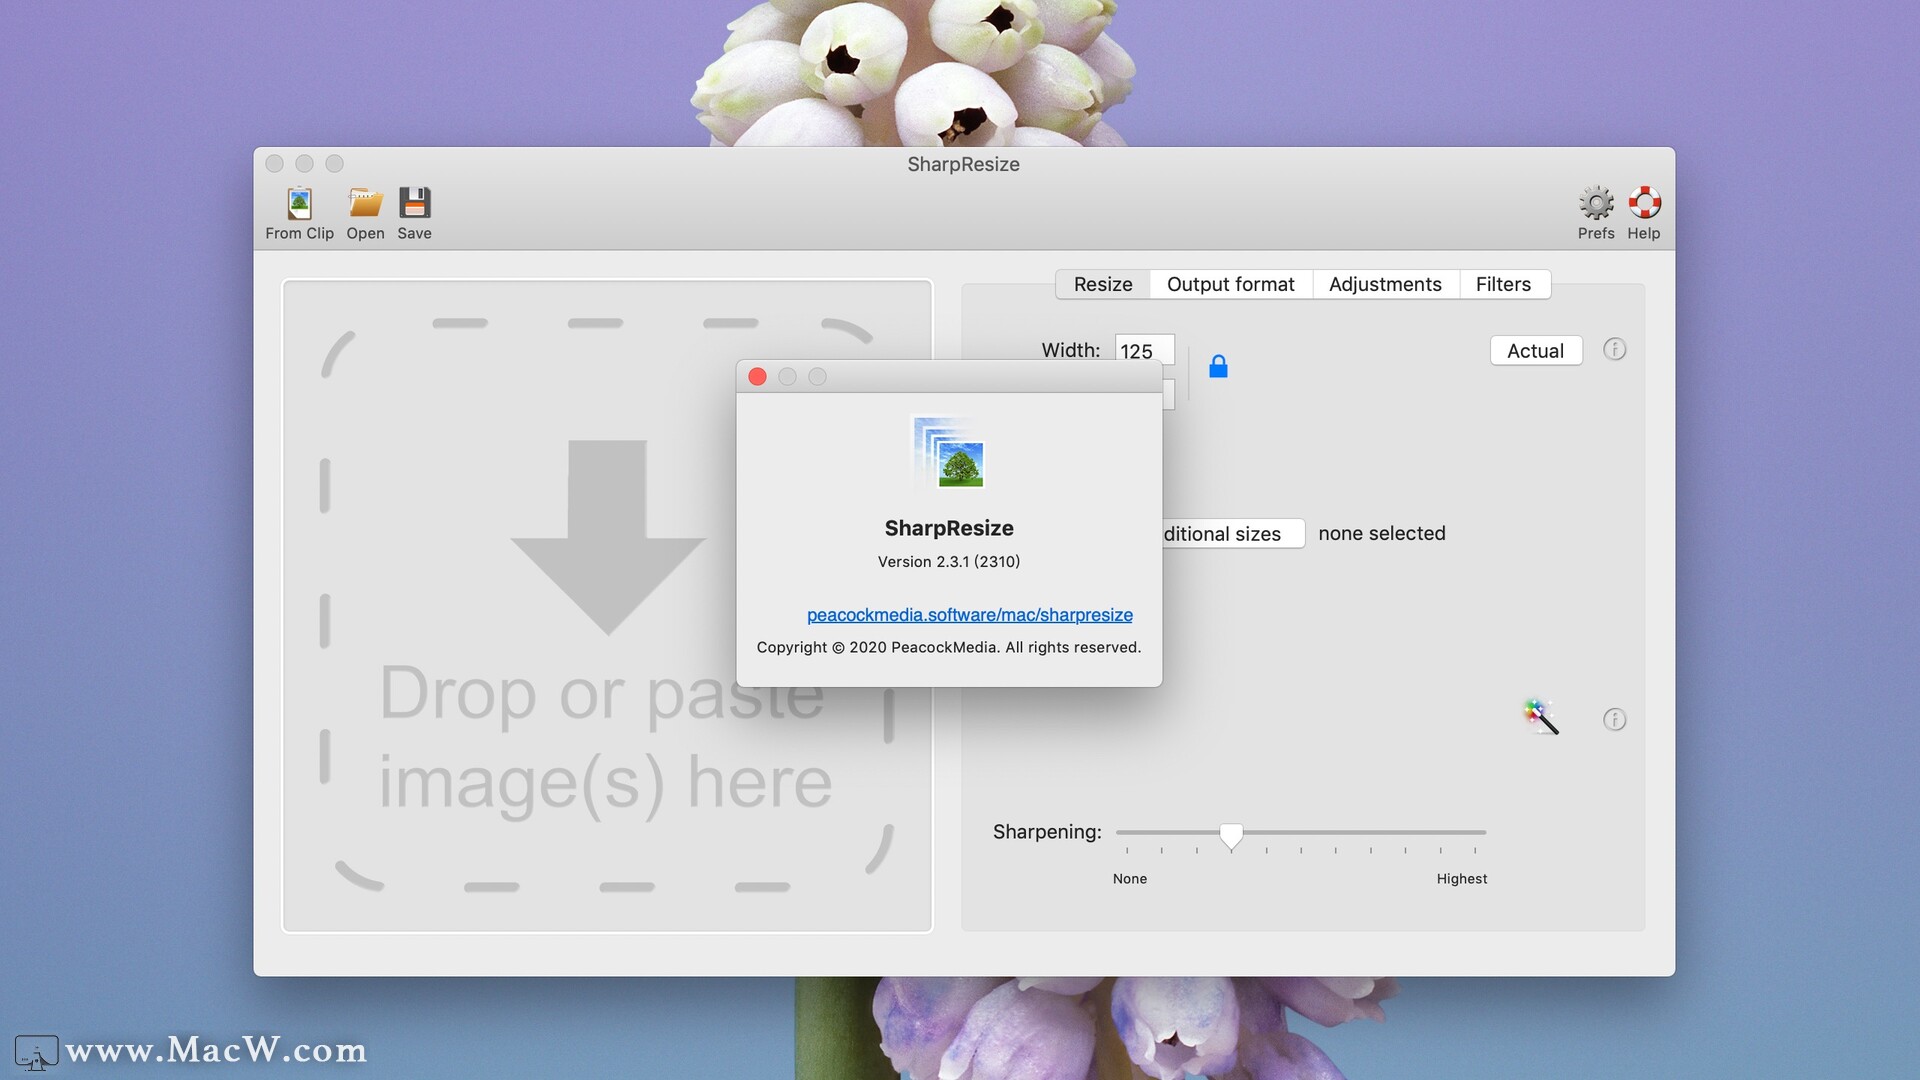This screenshot has height=1080, width=1920.
Task: Click the additional sizes button
Action: [1232, 533]
